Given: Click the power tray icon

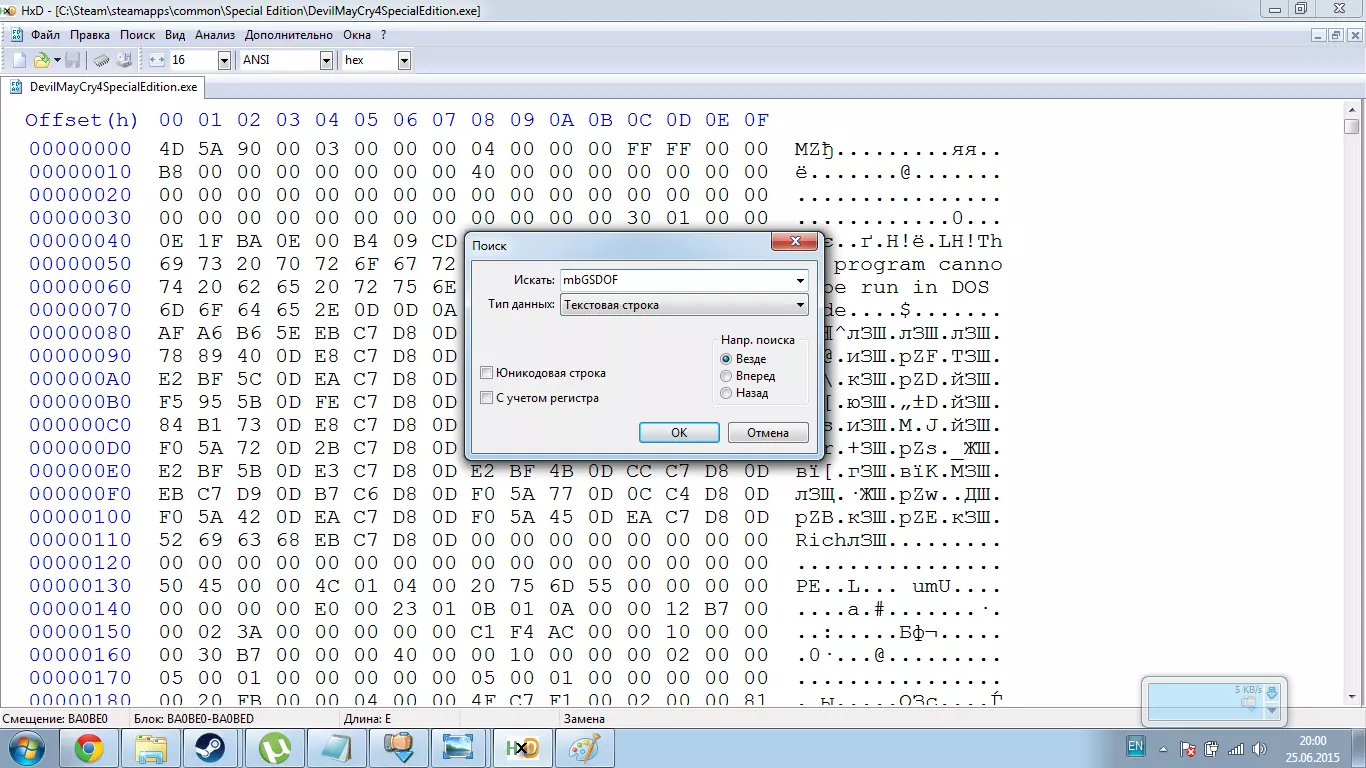Looking at the screenshot, I should point(1212,748).
